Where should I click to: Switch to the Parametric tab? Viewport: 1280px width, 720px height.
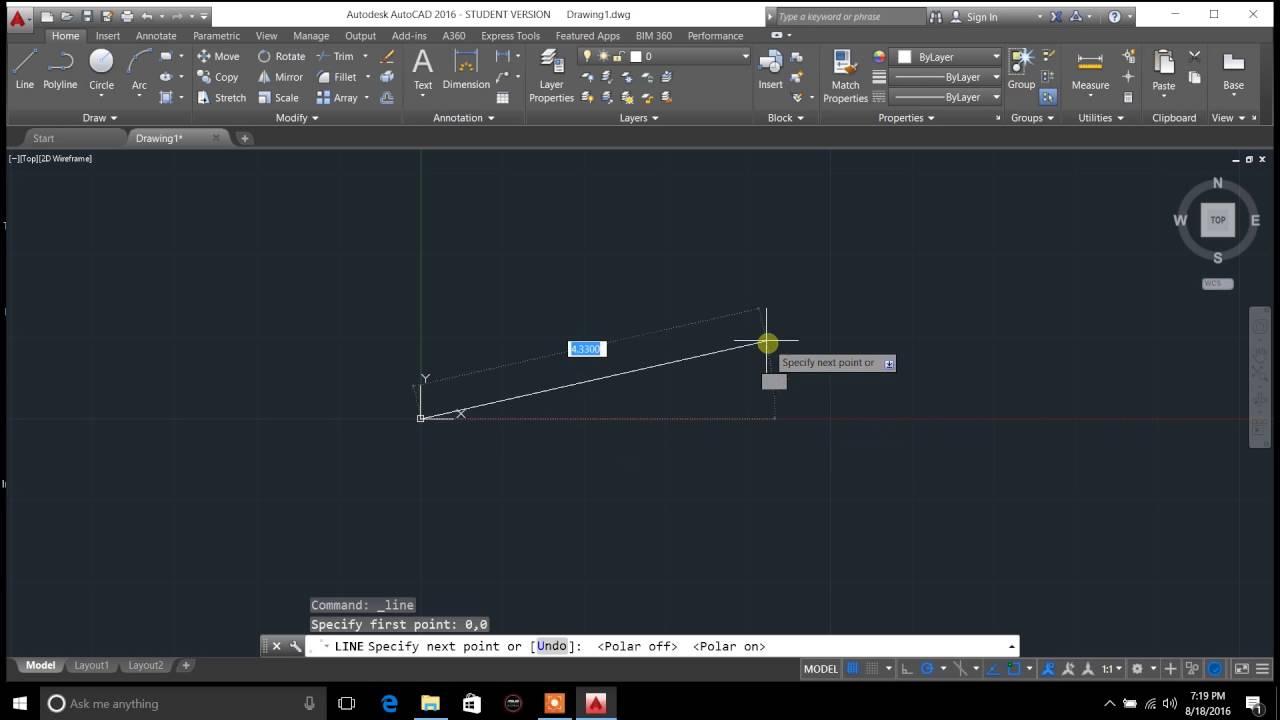click(x=217, y=36)
